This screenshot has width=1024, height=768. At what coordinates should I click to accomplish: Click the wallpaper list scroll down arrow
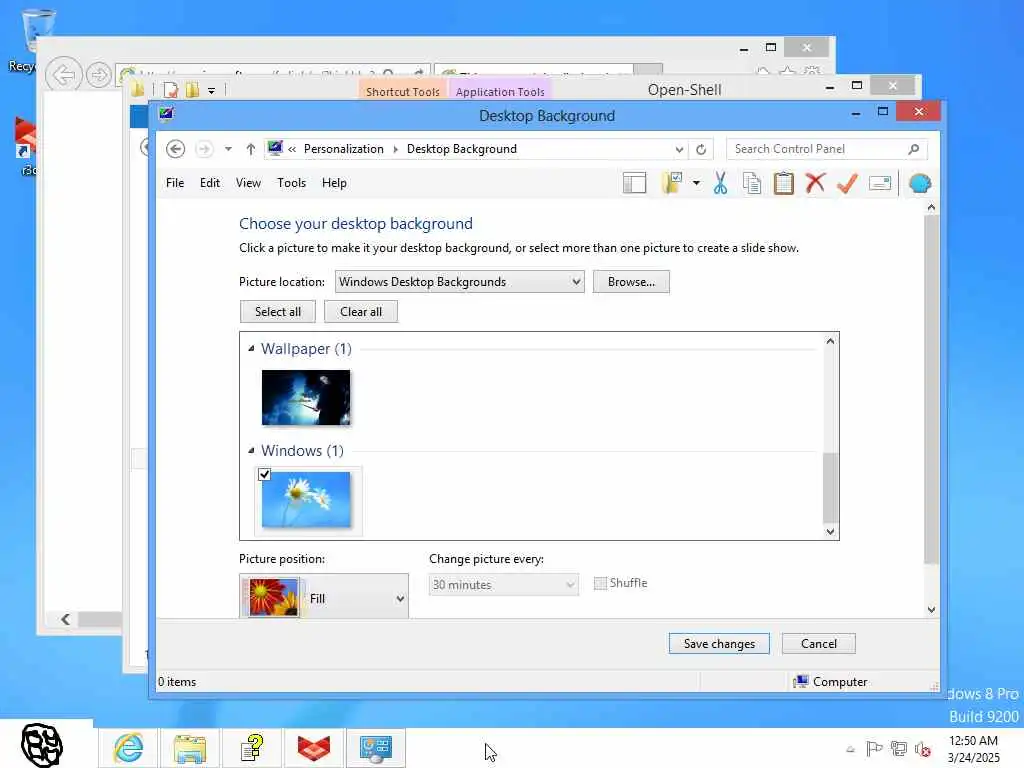[x=830, y=532]
